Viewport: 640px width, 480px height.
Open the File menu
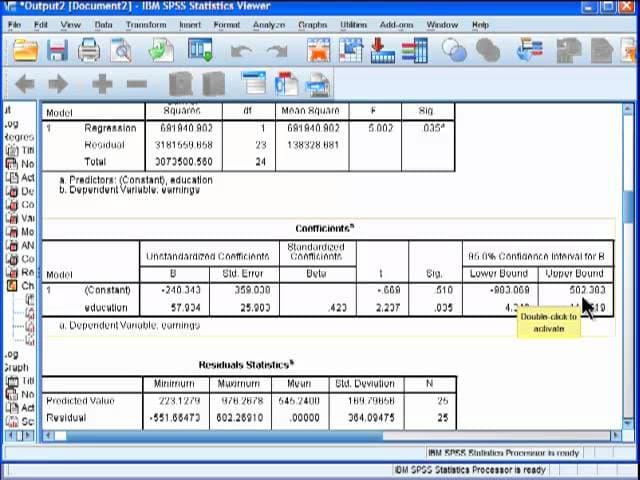pos(14,25)
